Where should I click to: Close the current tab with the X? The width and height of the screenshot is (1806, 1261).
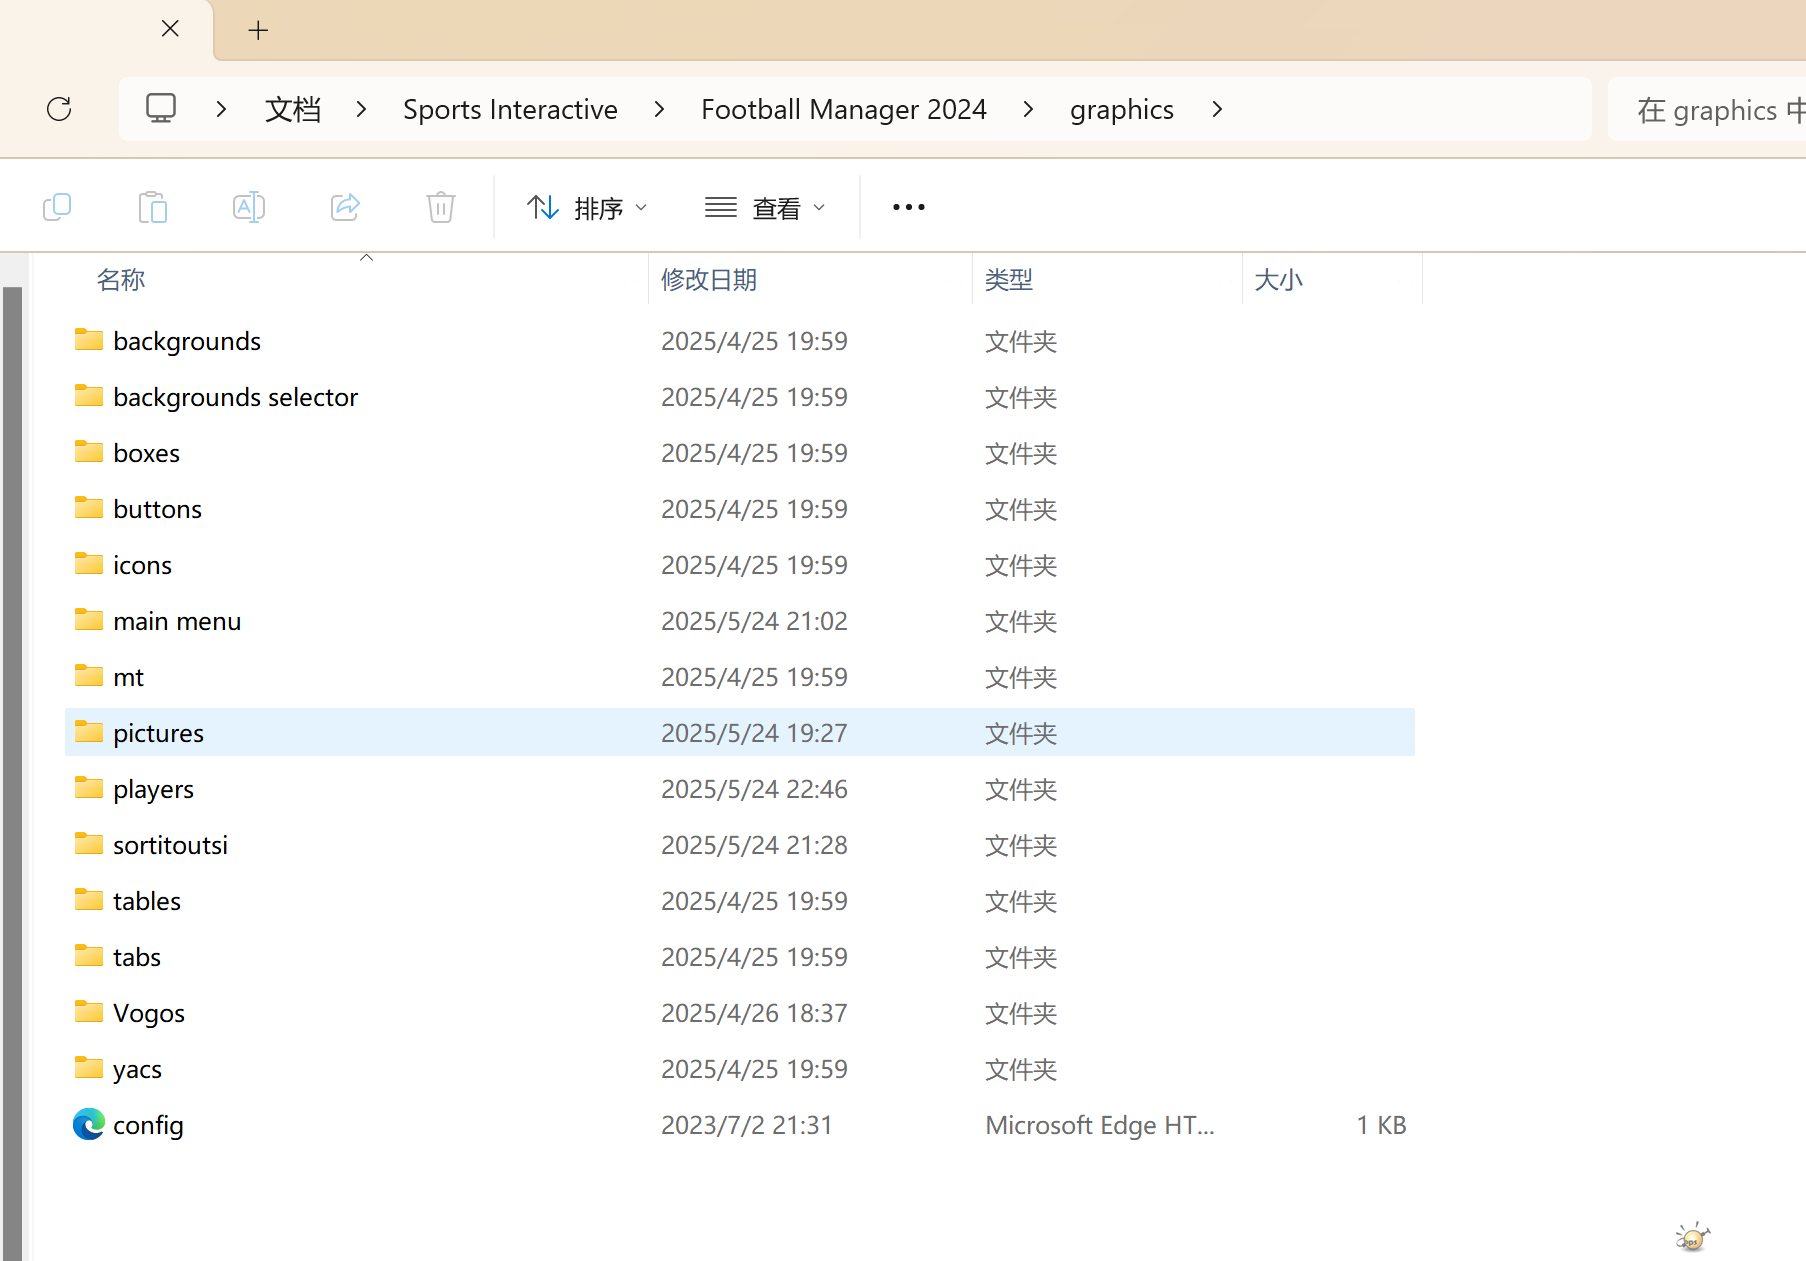[x=170, y=28]
